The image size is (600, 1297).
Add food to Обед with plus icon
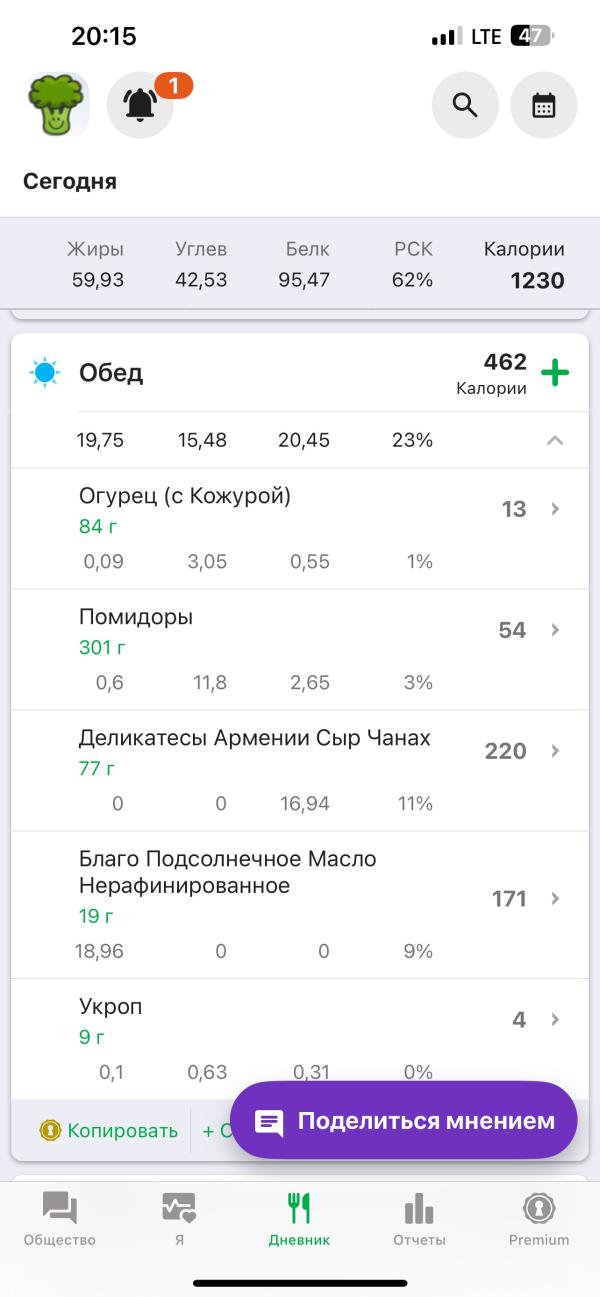pyautogui.click(x=555, y=373)
